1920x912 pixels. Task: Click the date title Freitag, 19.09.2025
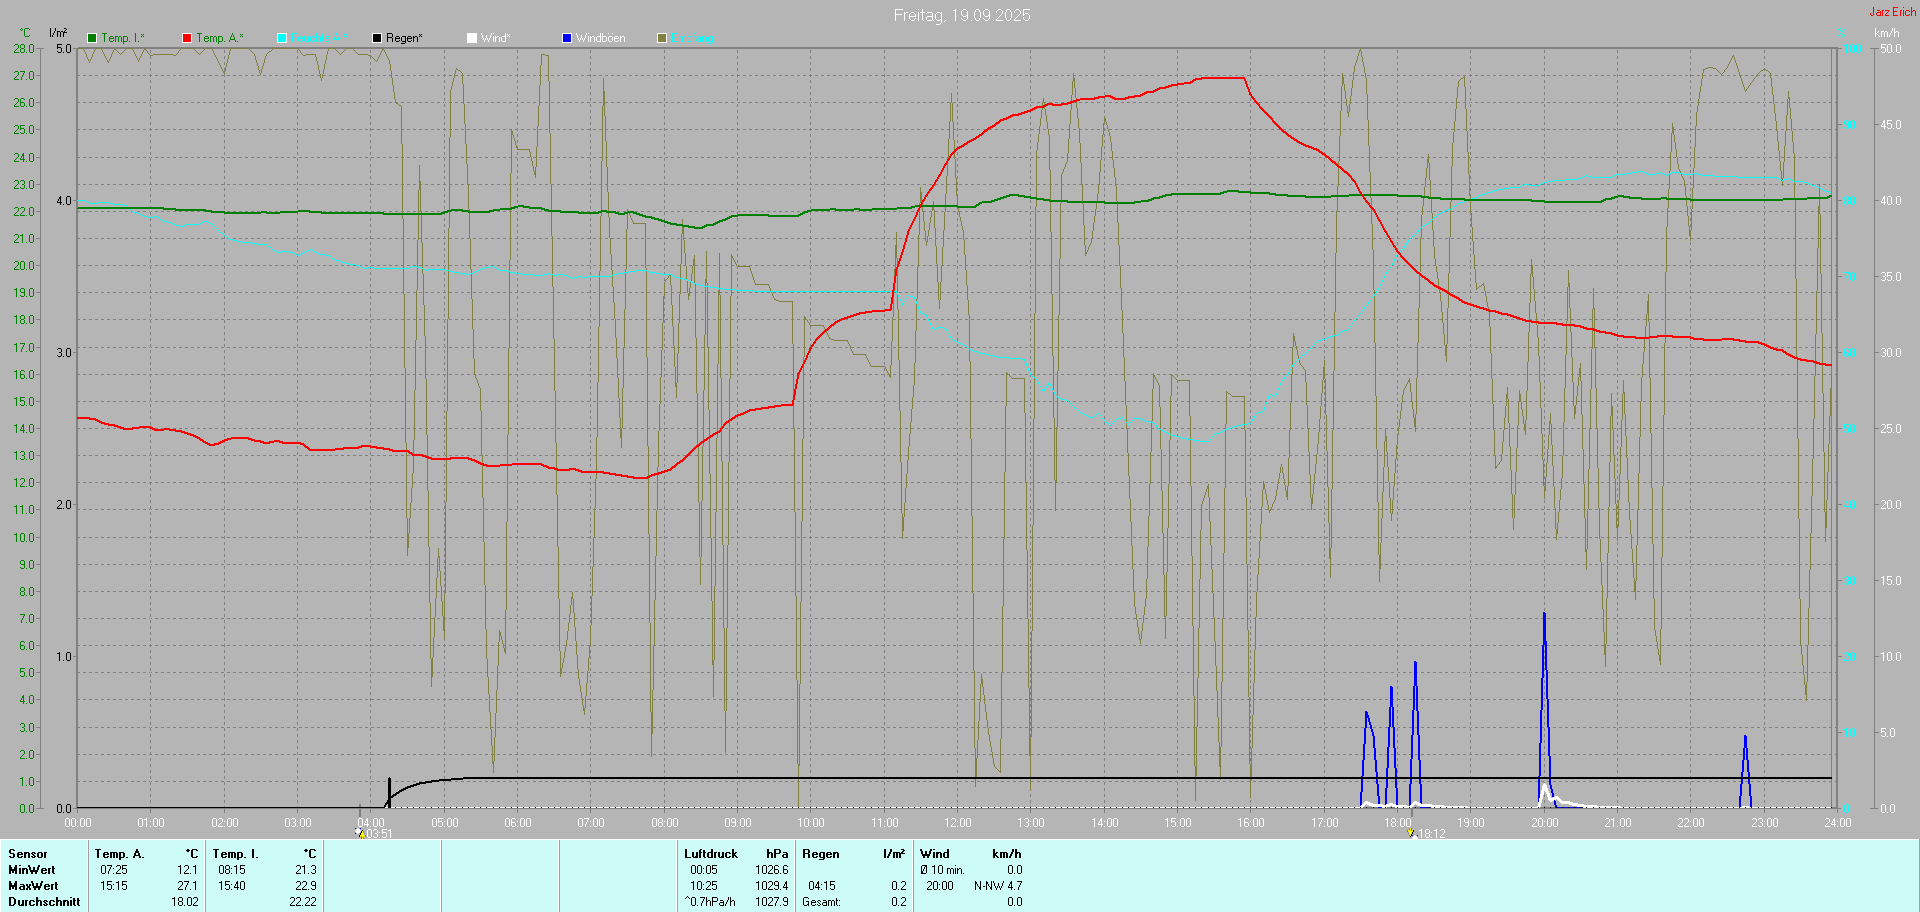point(961,15)
